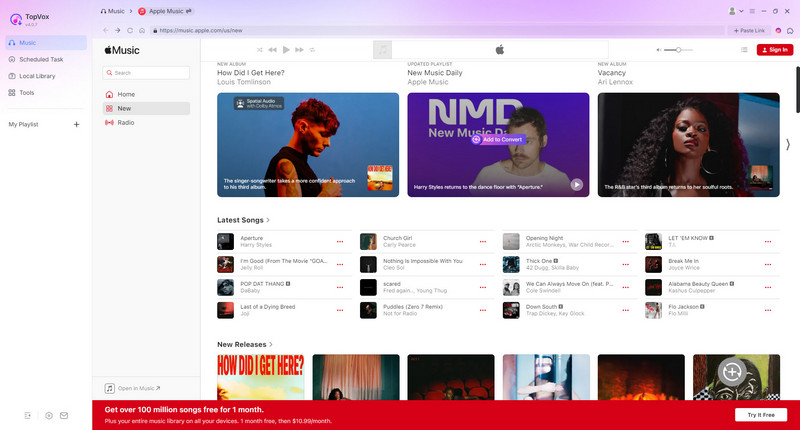Open the account dropdown arrow at top right
The width and height of the screenshot is (800, 430).
(741, 11)
